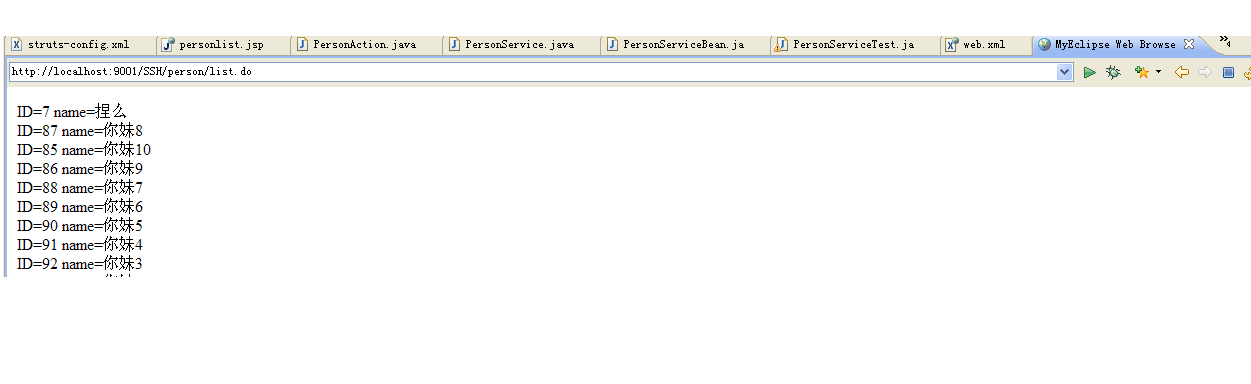The image size is (1251, 384).
Task: Open the PersonService.java tab
Action: click(520, 45)
